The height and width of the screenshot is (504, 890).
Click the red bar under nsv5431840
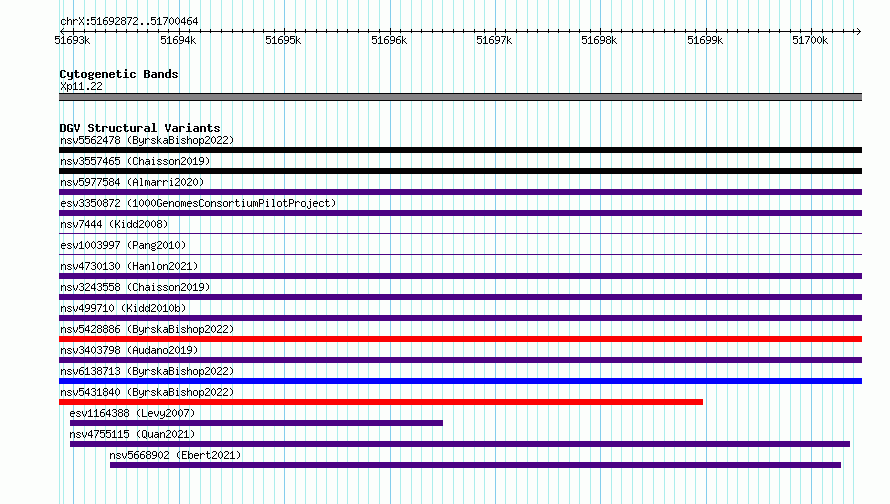point(381,402)
